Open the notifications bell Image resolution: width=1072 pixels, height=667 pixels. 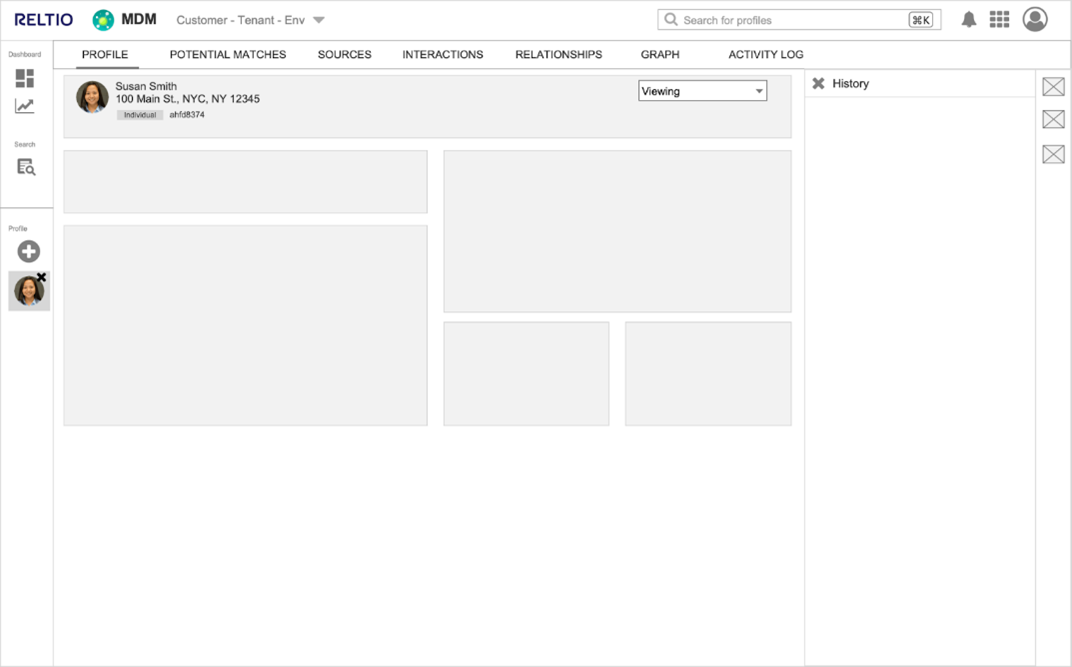click(968, 18)
